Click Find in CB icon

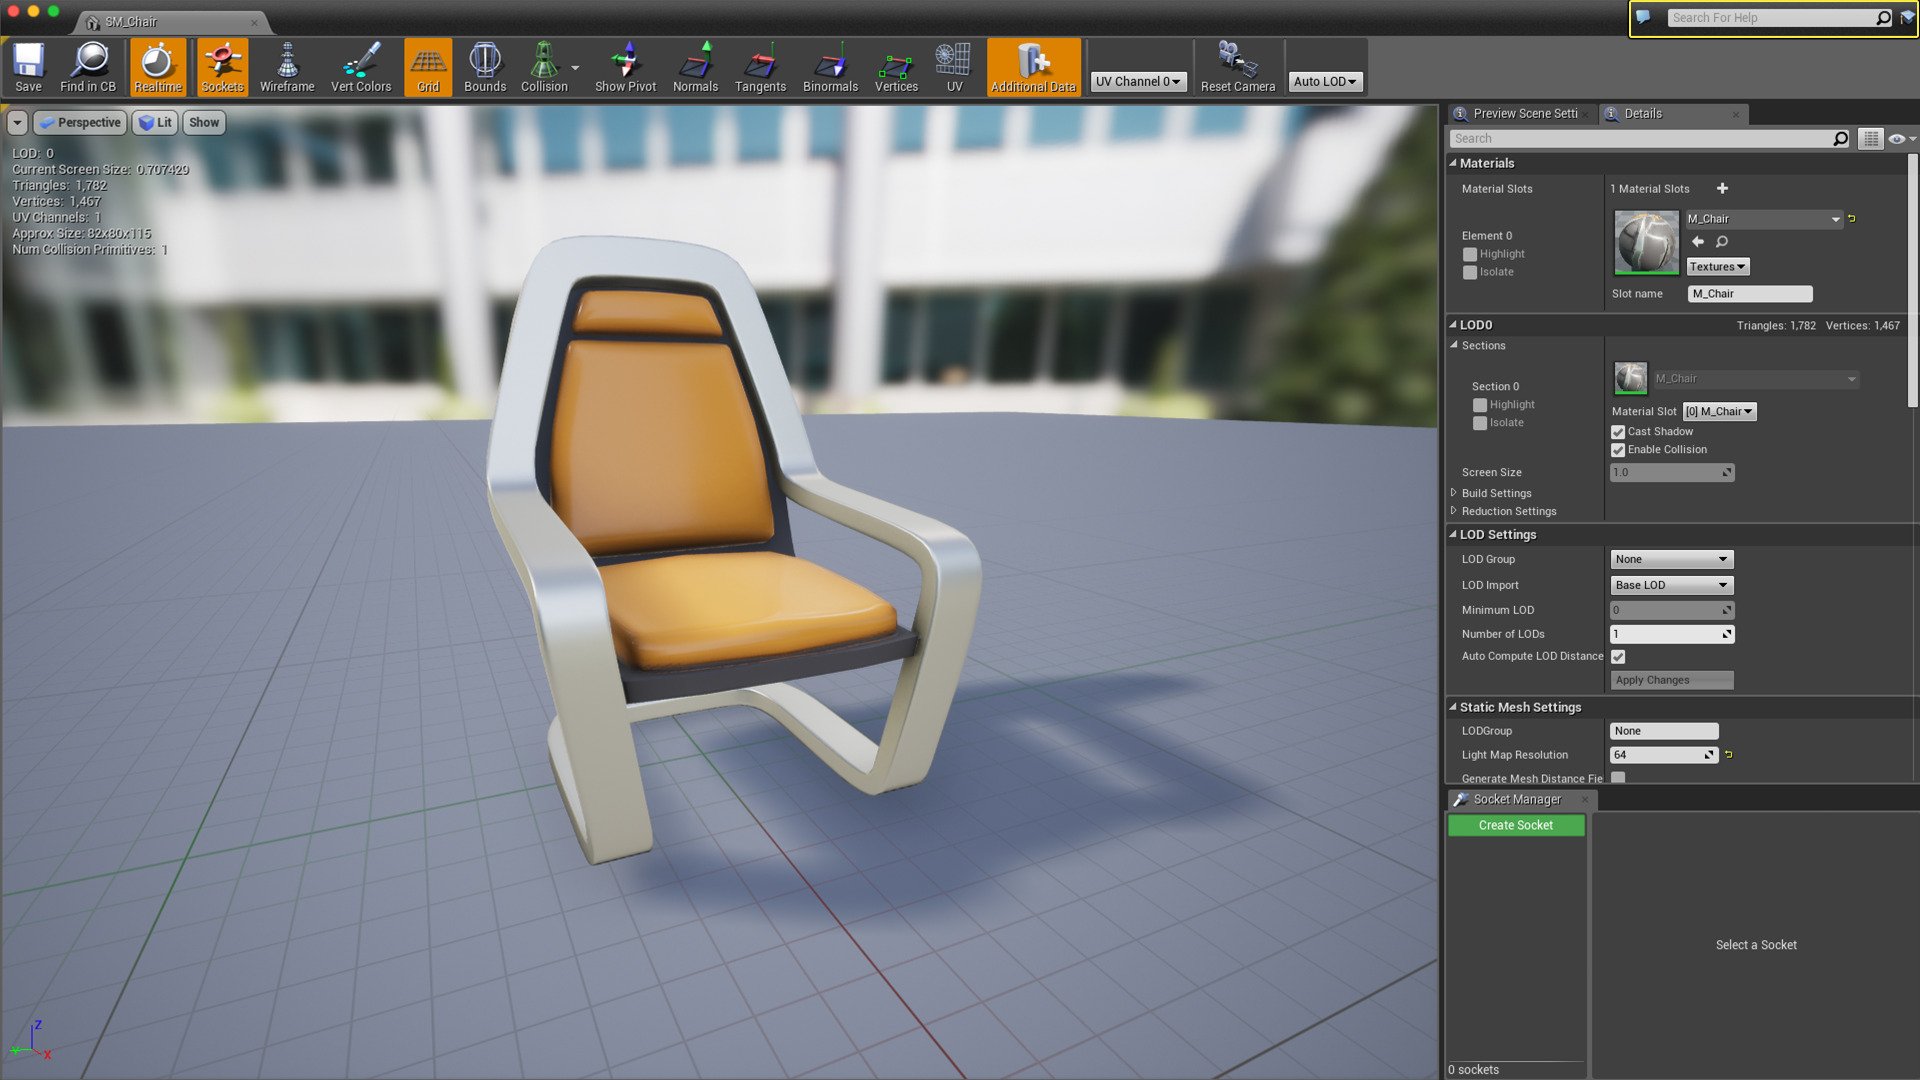pos(88,67)
